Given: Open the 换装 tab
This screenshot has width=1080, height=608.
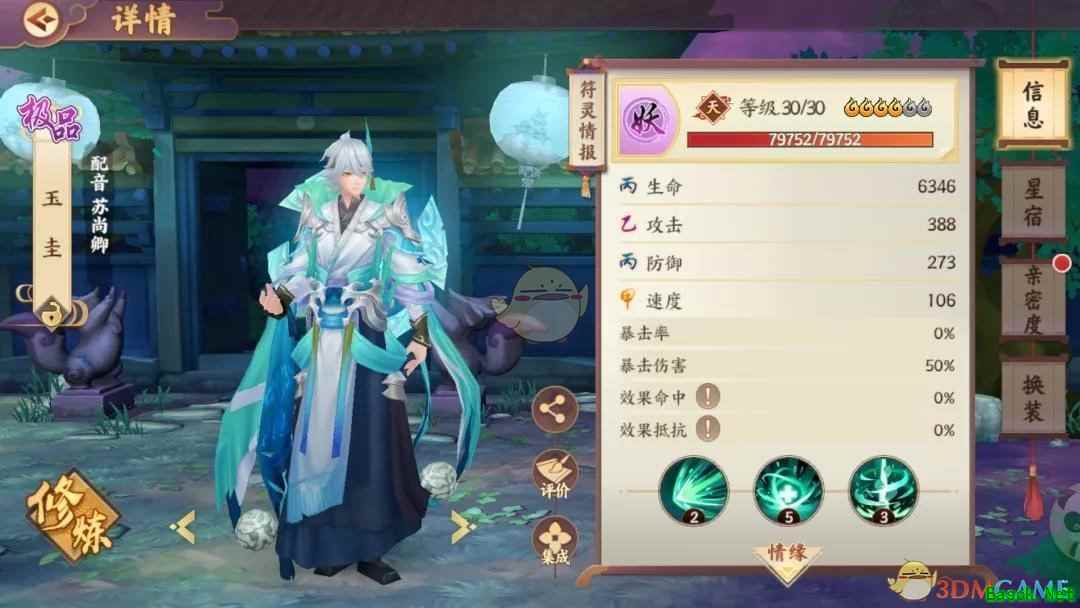Looking at the screenshot, I should pos(1032,398).
